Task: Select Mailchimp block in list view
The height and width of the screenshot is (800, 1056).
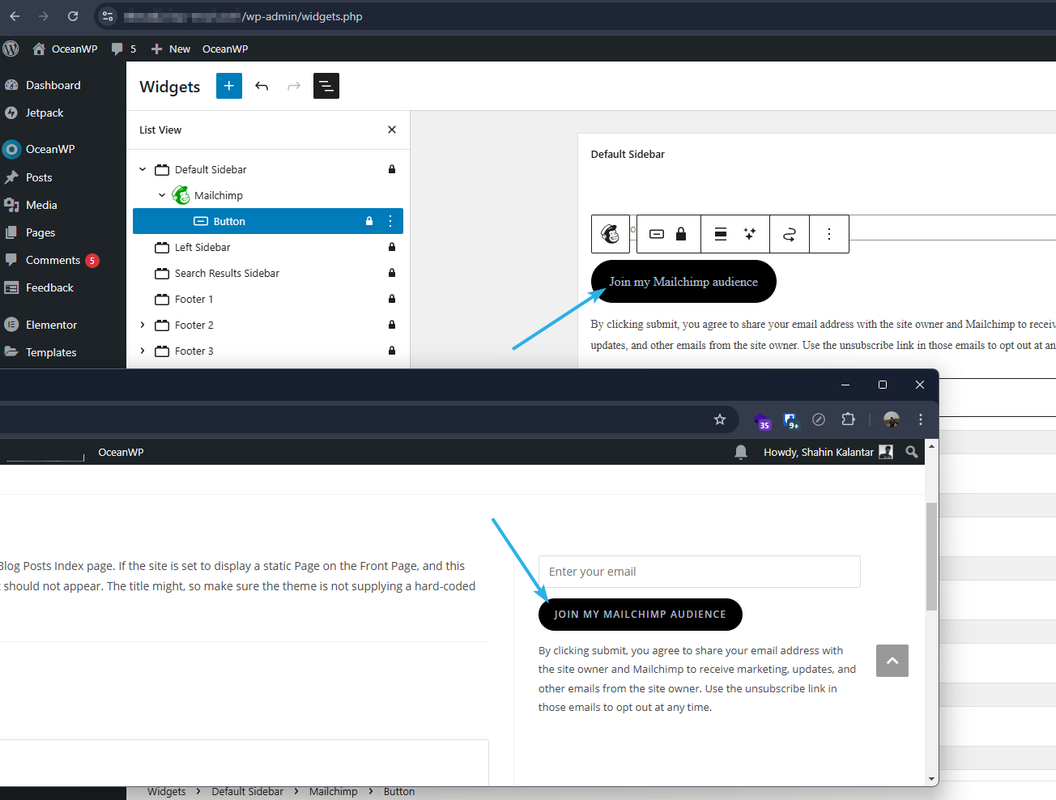Action: (x=218, y=195)
